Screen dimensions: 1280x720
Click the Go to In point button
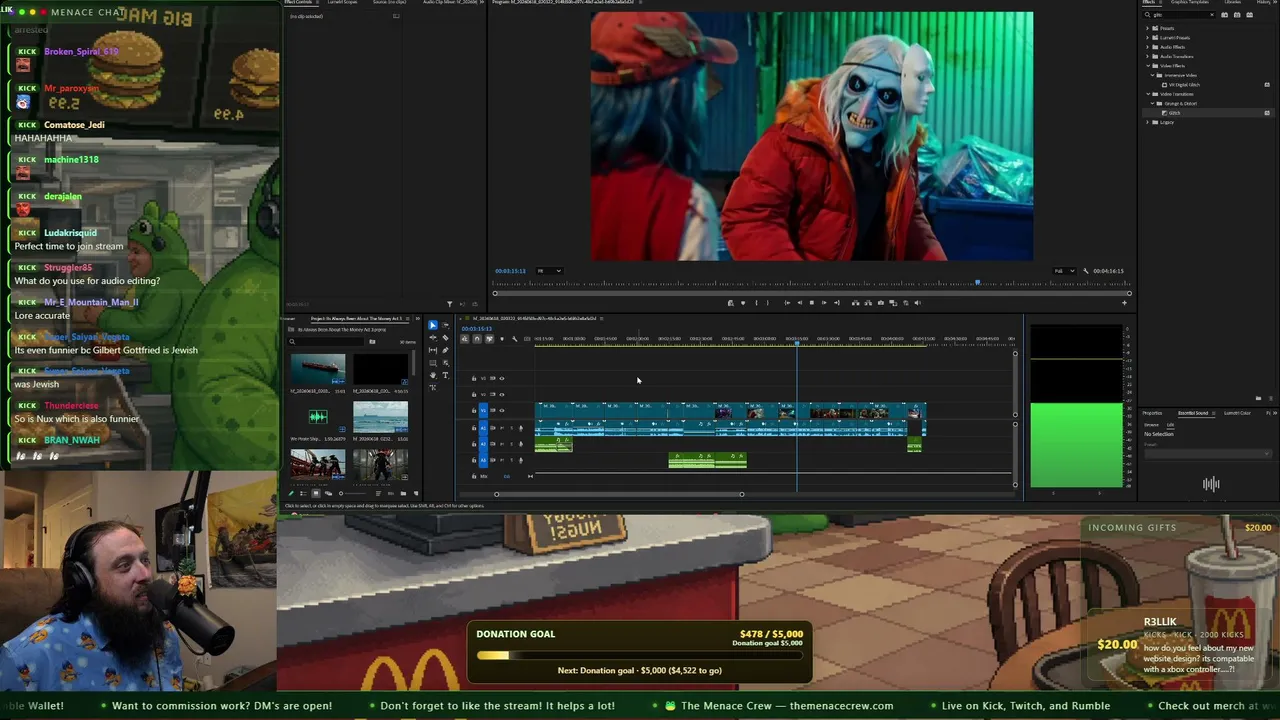pyautogui.click(x=787, y=303)
